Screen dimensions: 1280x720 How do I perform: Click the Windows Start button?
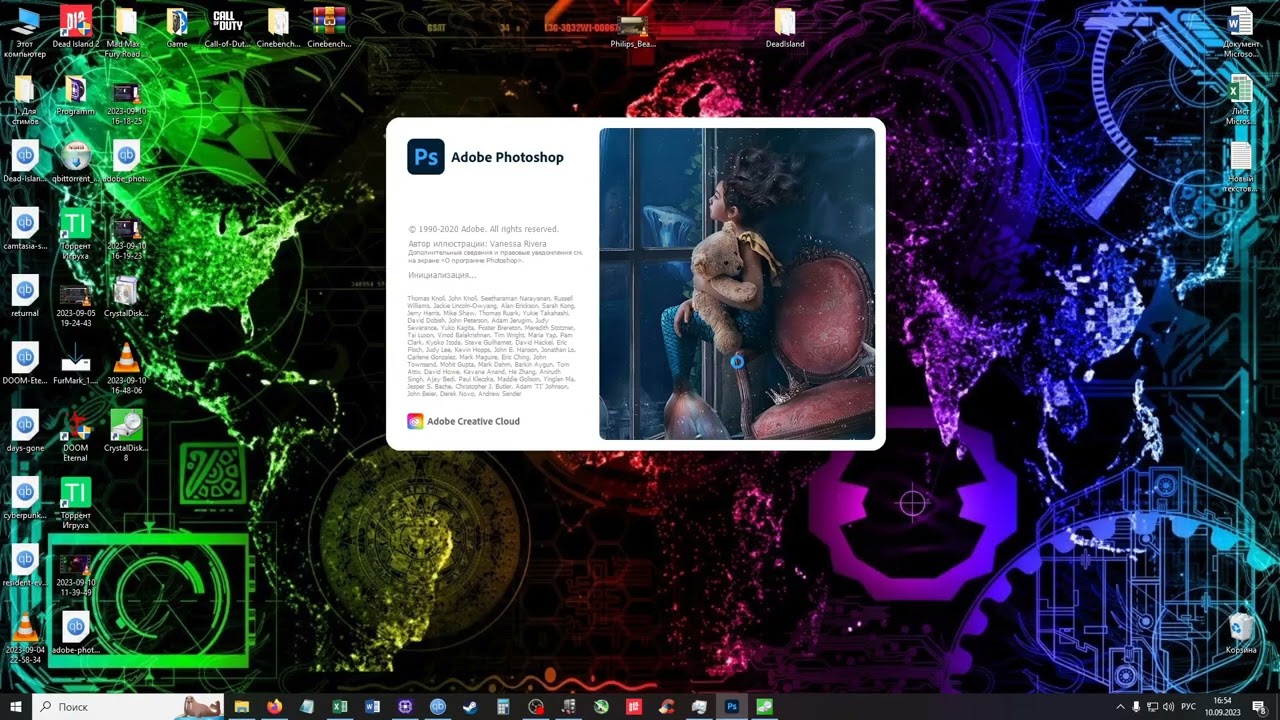coord(16,706)
